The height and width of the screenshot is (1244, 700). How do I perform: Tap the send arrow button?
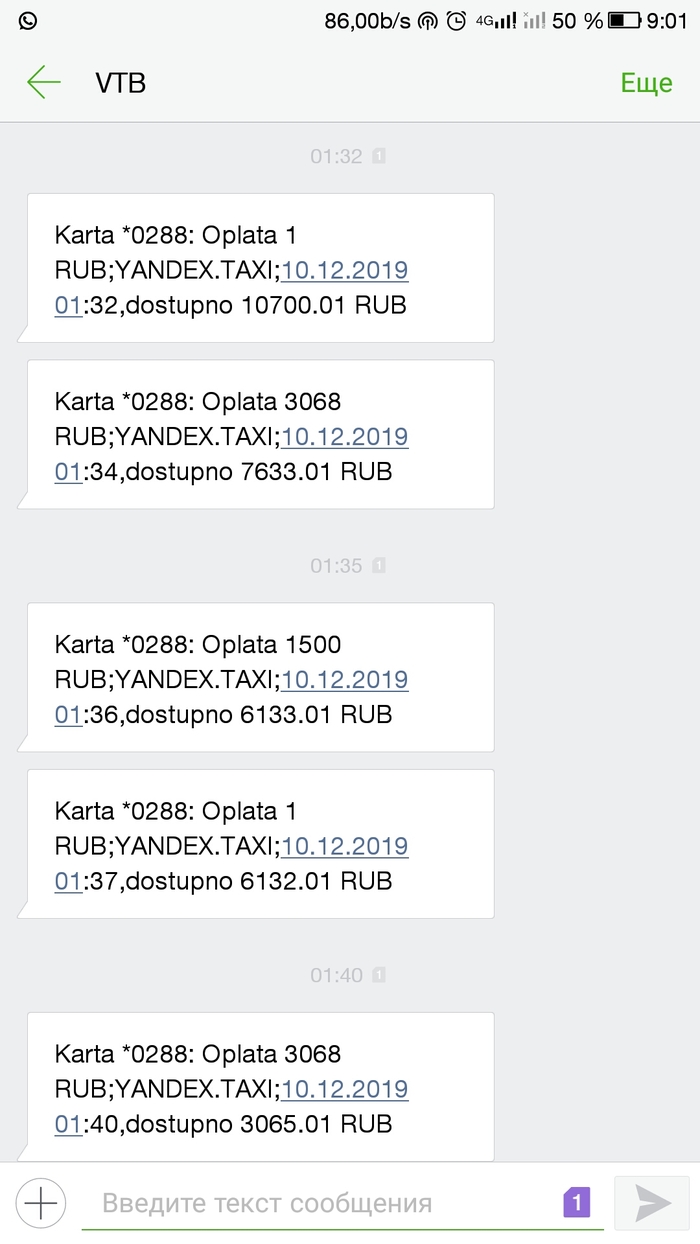pos(652,1202)
